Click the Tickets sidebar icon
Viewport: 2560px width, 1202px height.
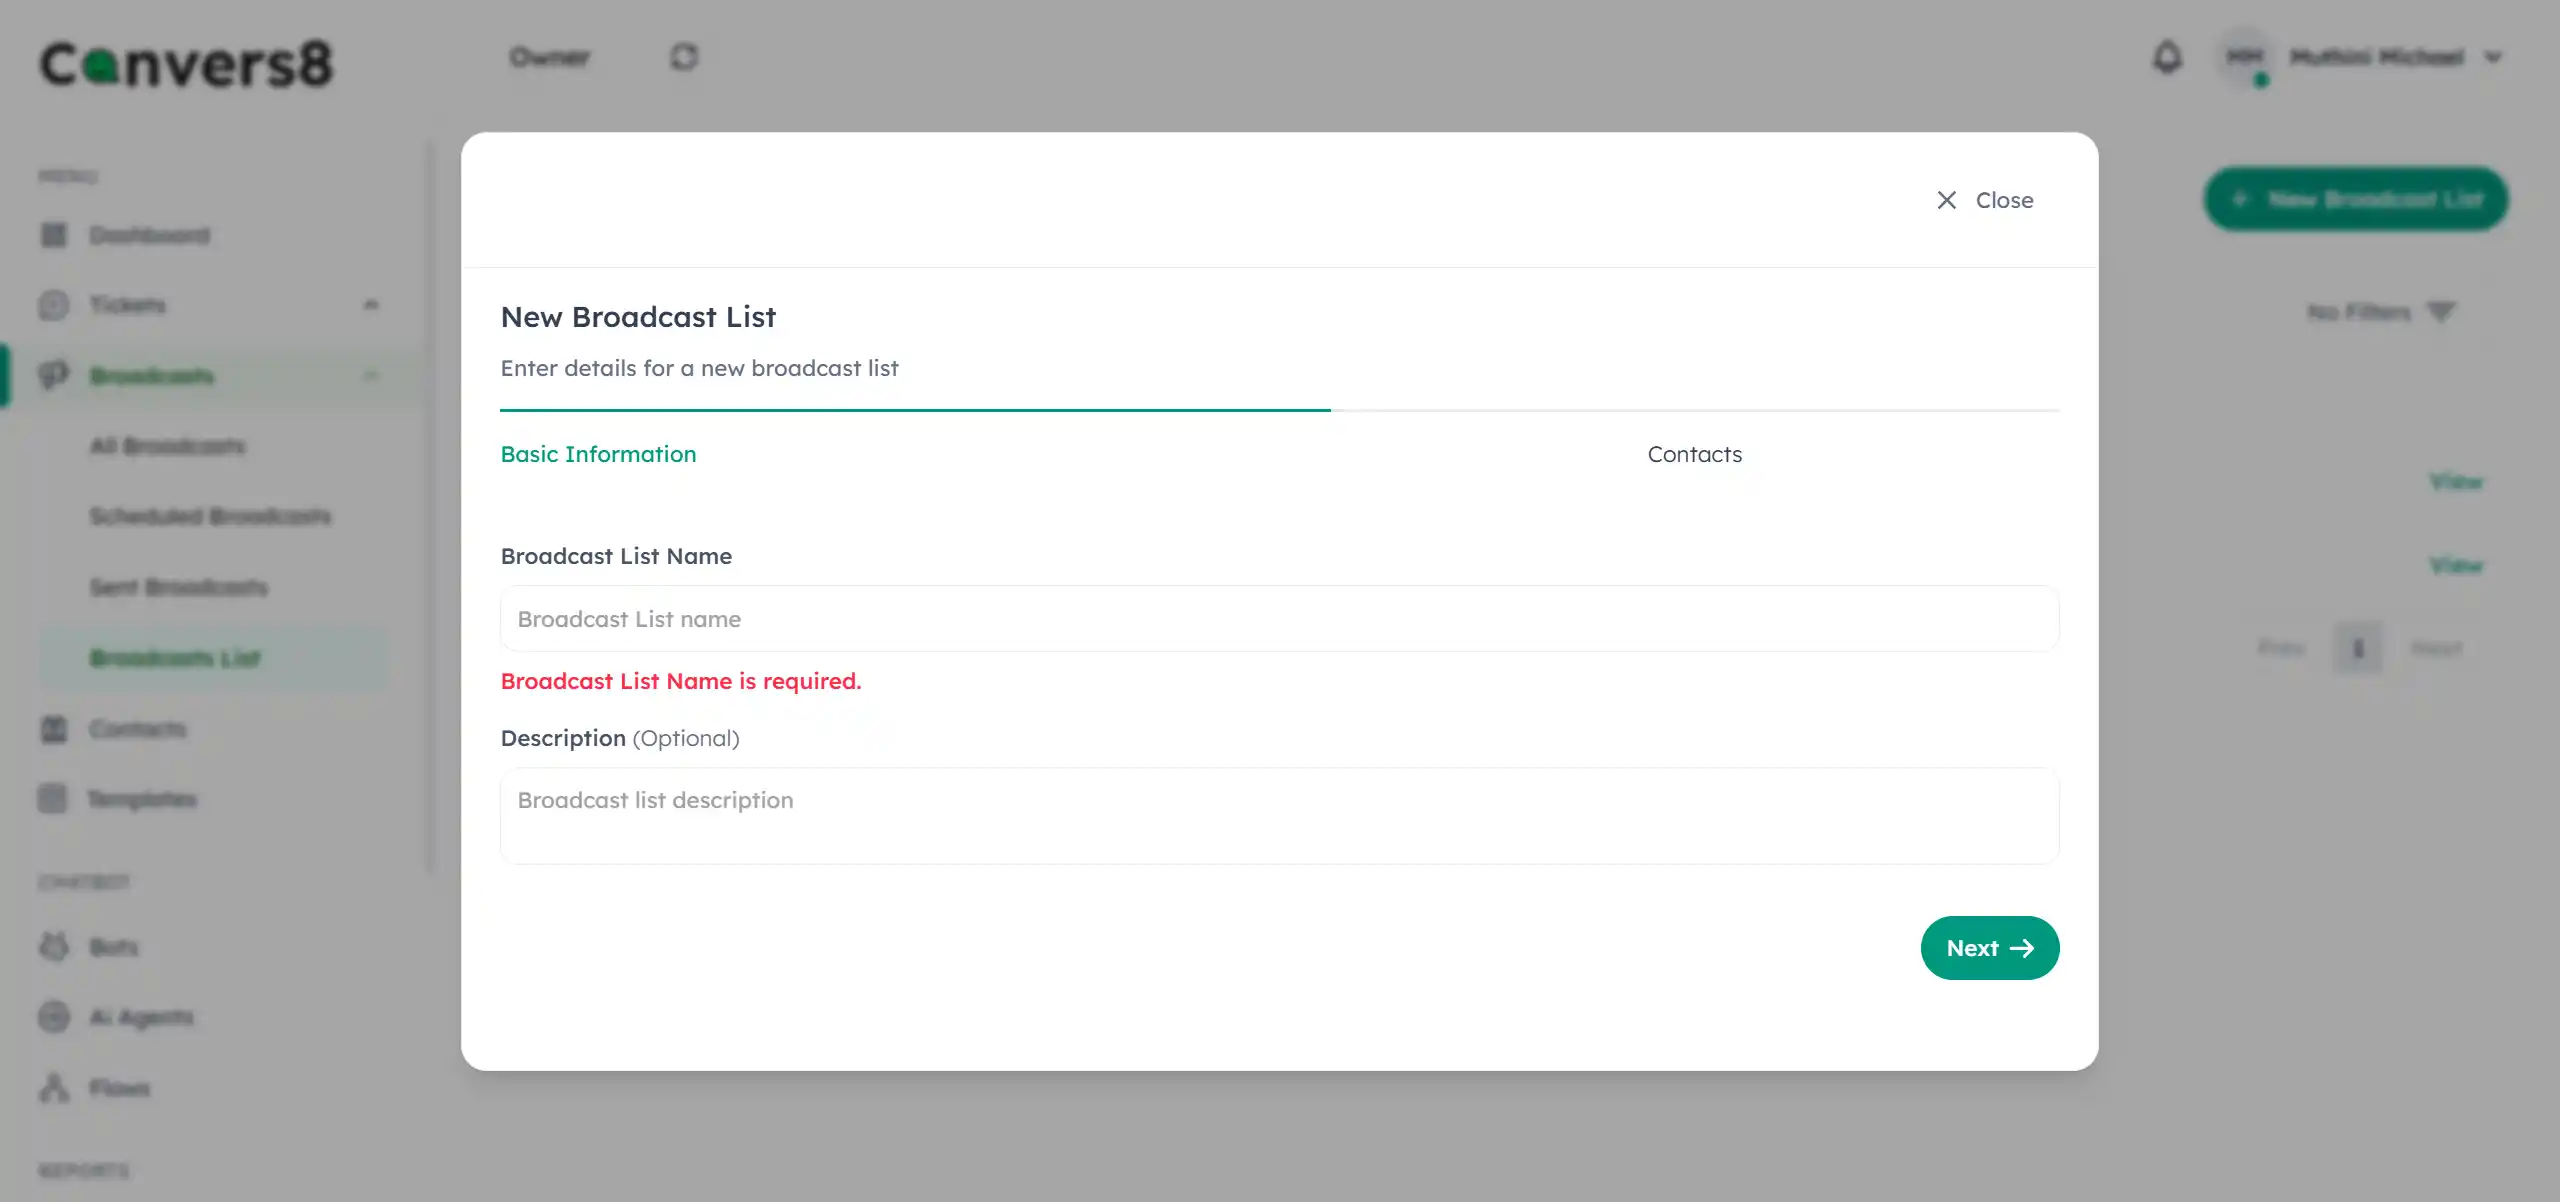coord(54,305)
